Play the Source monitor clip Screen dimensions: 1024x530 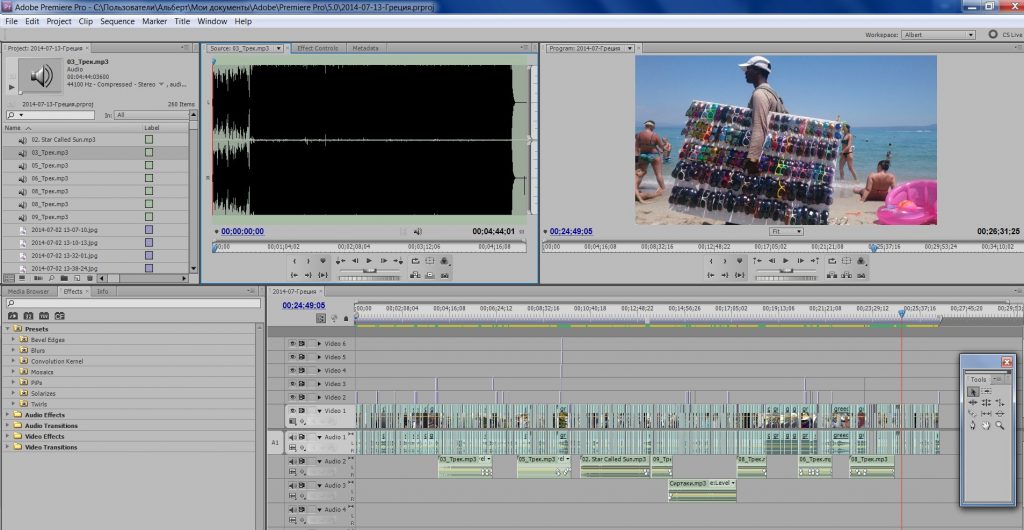pos(369,260)
